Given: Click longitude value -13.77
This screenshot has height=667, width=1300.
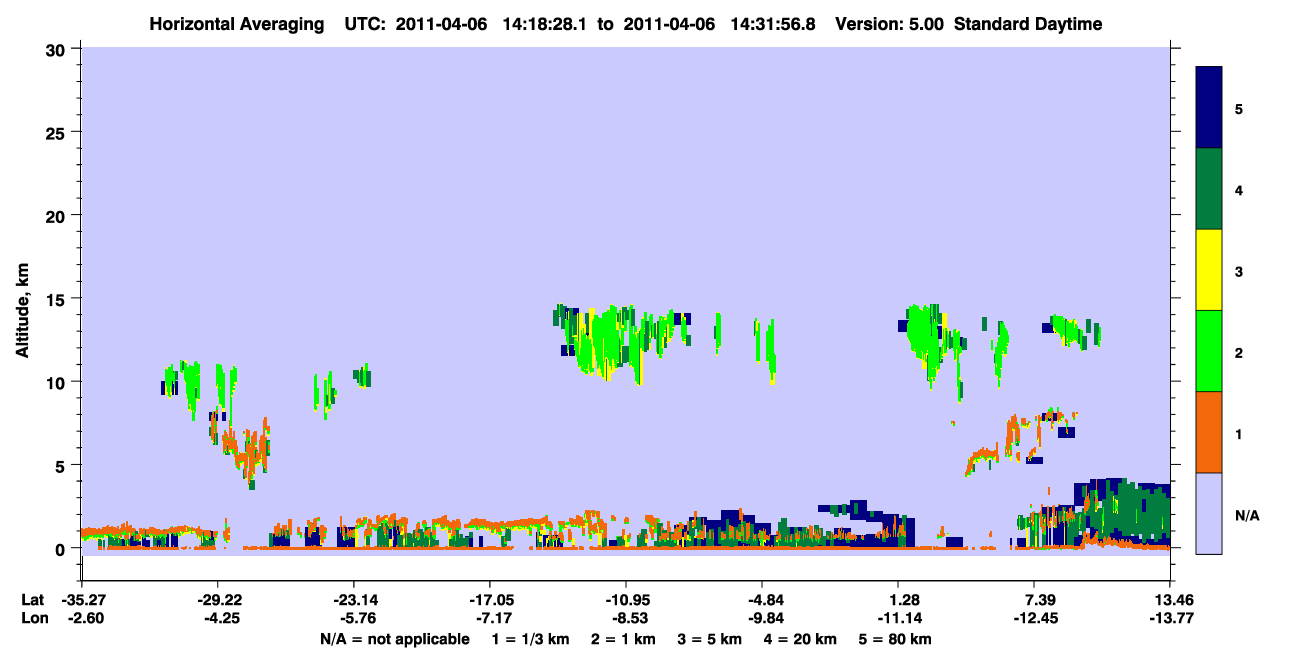Looking at the screenshot, I should 1170,618.
